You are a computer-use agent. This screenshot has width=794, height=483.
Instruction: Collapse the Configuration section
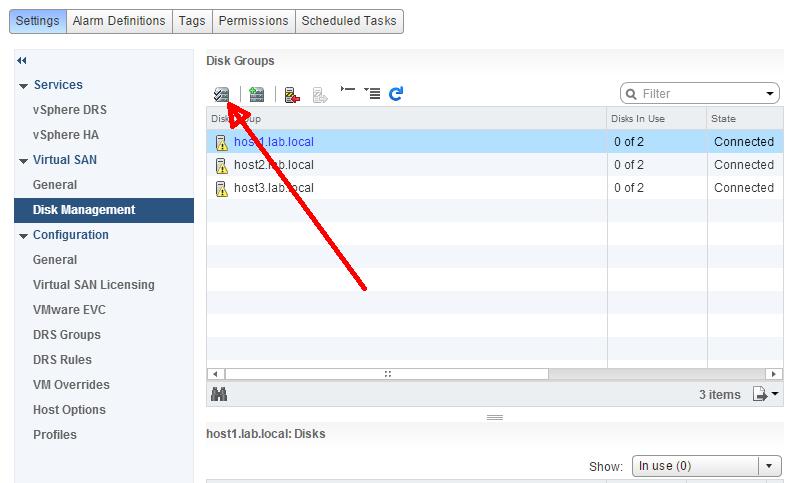click(x=23, y=236)
